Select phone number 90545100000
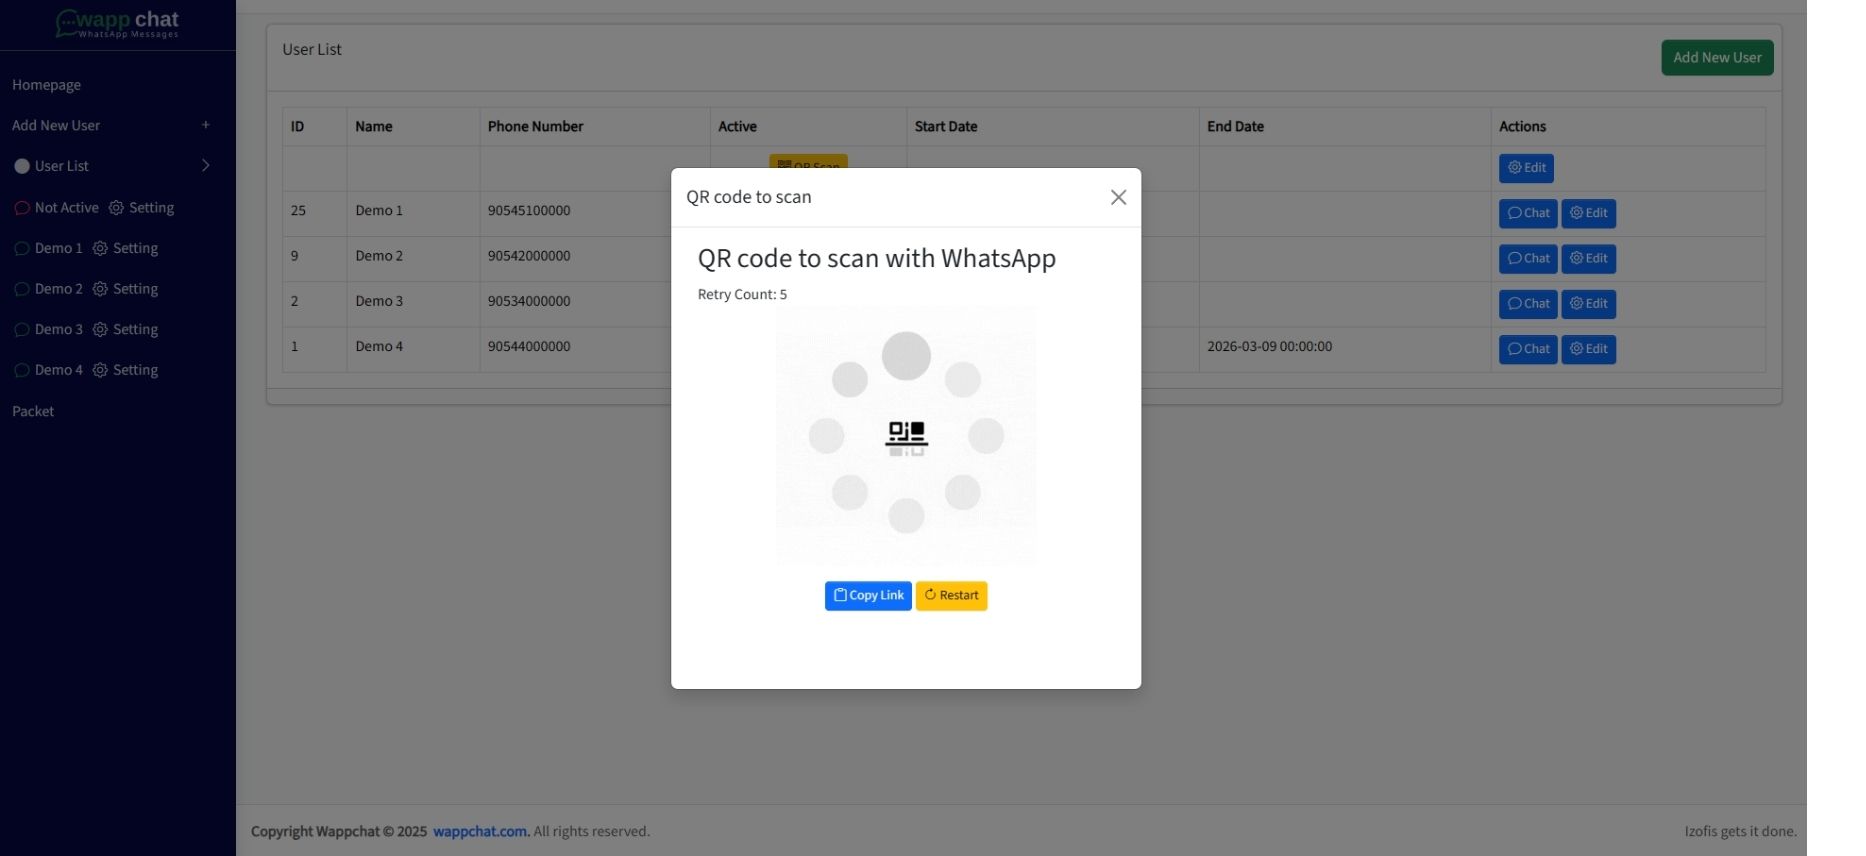 click(529, 211)
